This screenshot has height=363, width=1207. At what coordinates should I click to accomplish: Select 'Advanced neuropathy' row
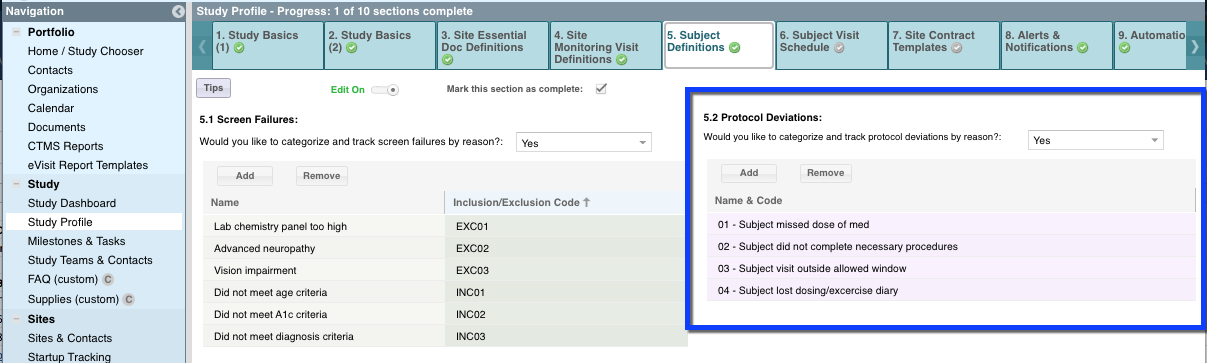pos(445,248)
